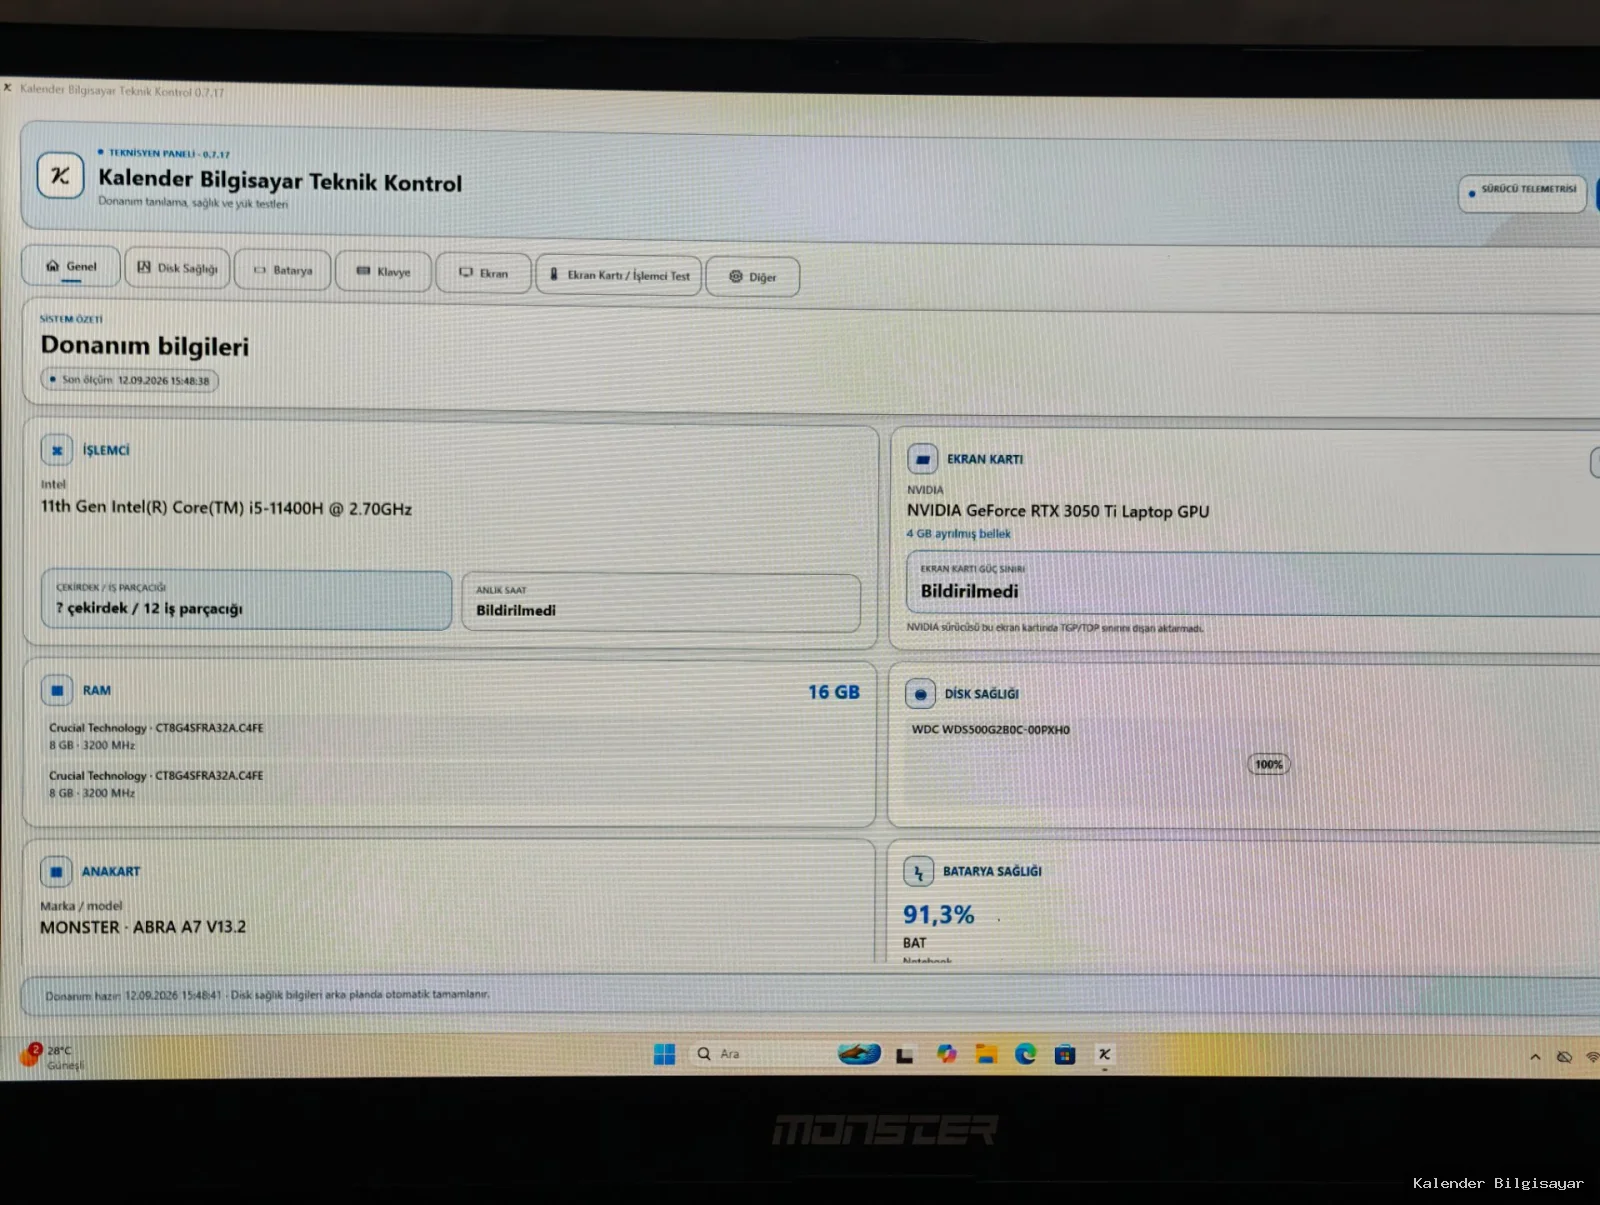Click the Kalender app logo icon
The width and height of the screenshot is (1600, 1205).
point(60,176)
